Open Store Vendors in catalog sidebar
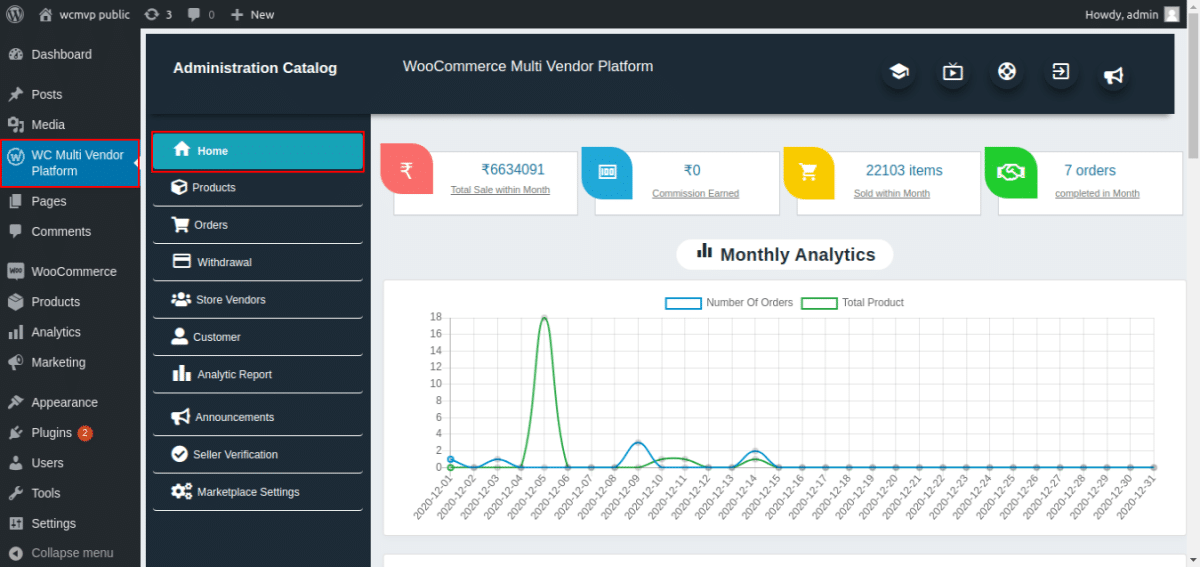The height and width of the screenshot is (567, 1200). tap(230, 300)
